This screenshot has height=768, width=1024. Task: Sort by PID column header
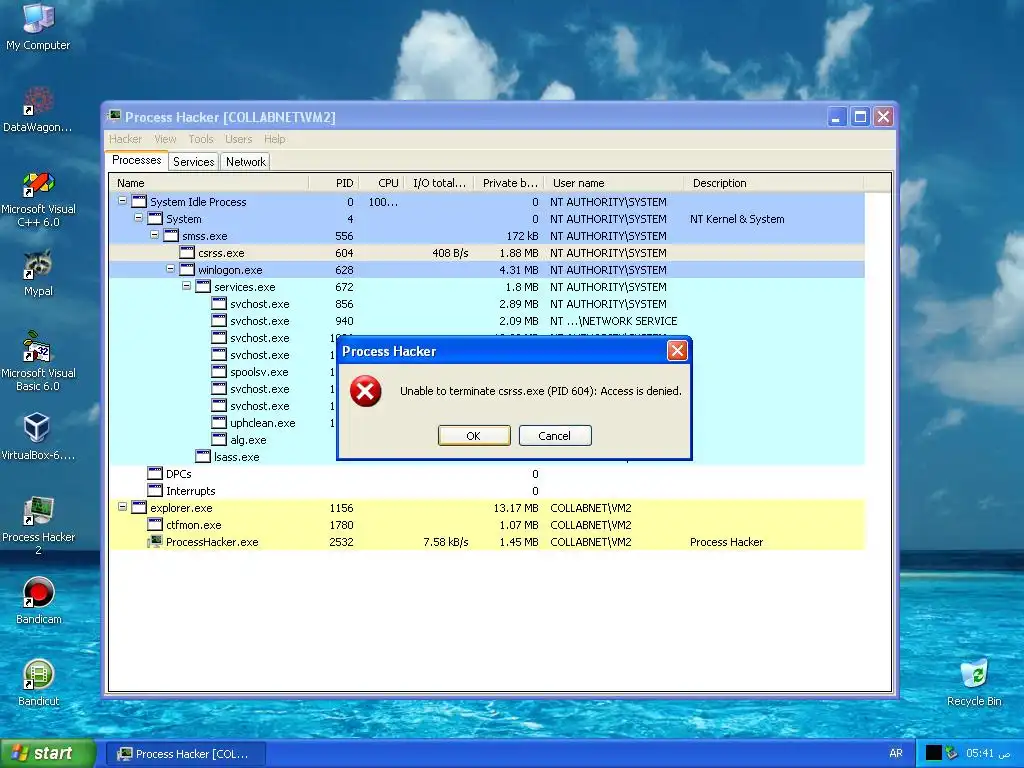pos(332,183)
